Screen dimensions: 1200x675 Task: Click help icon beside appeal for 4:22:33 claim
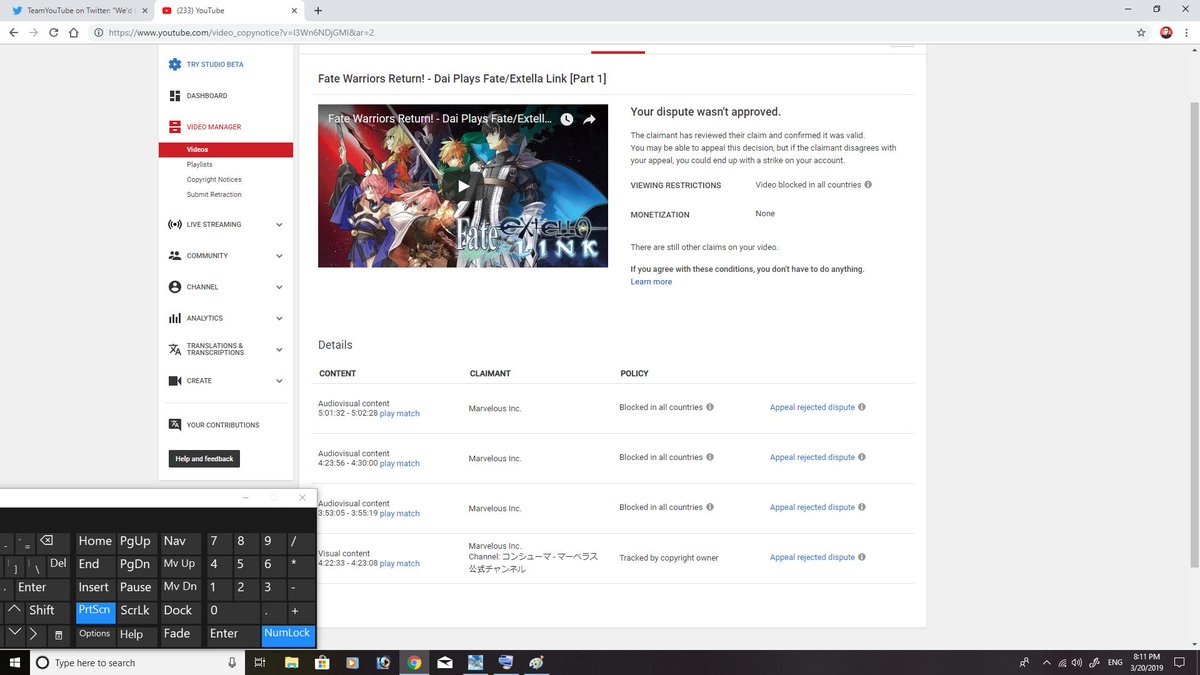tap(862, 558)
